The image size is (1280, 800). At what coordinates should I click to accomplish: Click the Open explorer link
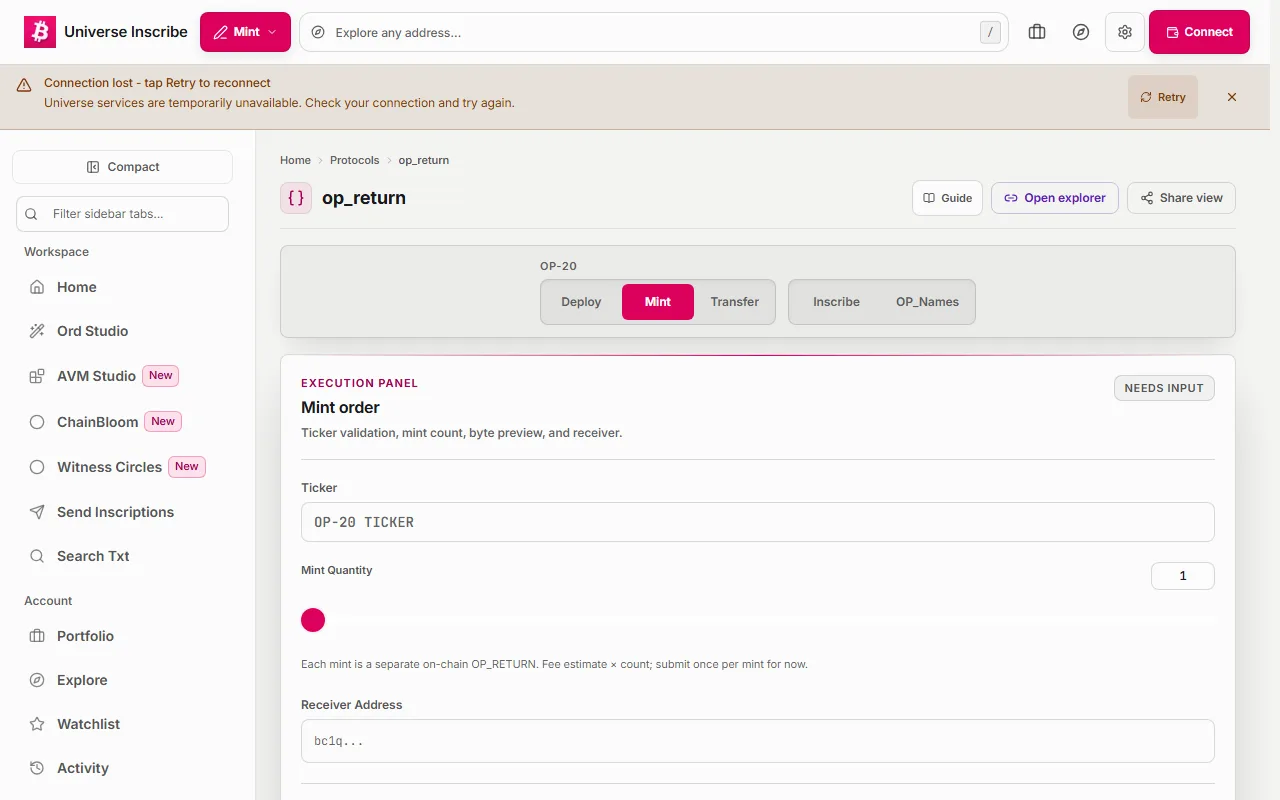[1055, 198]
